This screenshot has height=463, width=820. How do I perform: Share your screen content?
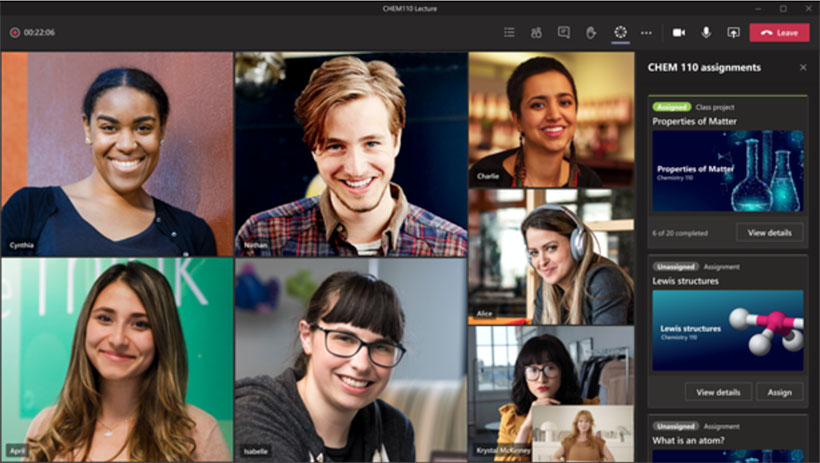[x=733, y=32]
